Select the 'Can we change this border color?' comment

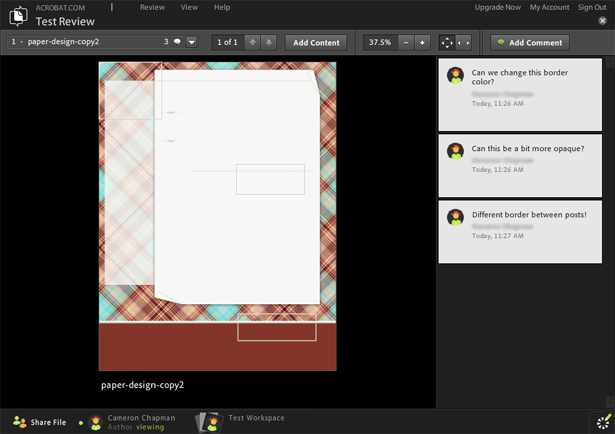[520, 94]
